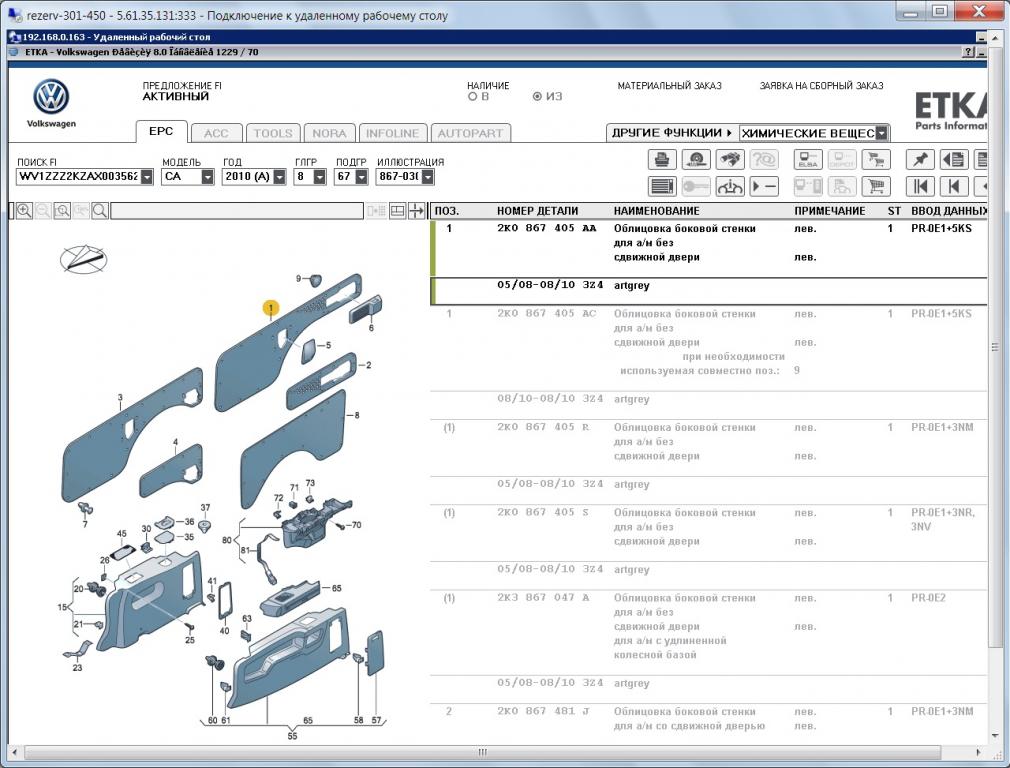The width and height of the screenshot is (1010, 768).
Task: Click the yellow marker 1 on illustration
Action: point(271,309)
